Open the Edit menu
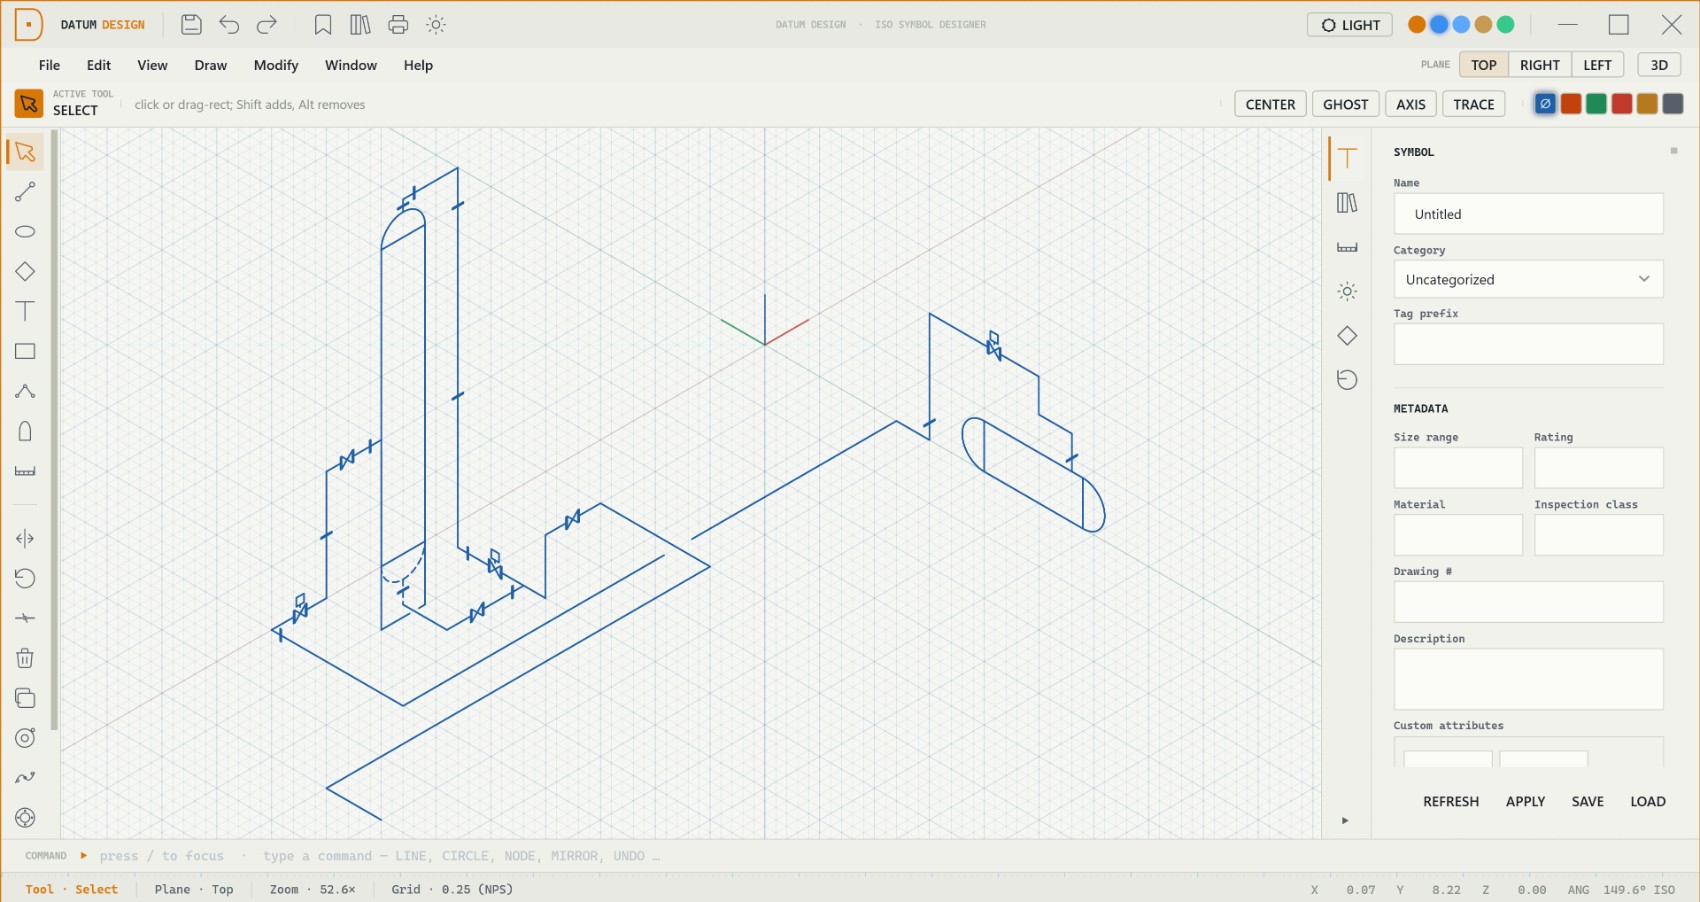The width and height of the screenshot is (1700, 902). point(98,65)
